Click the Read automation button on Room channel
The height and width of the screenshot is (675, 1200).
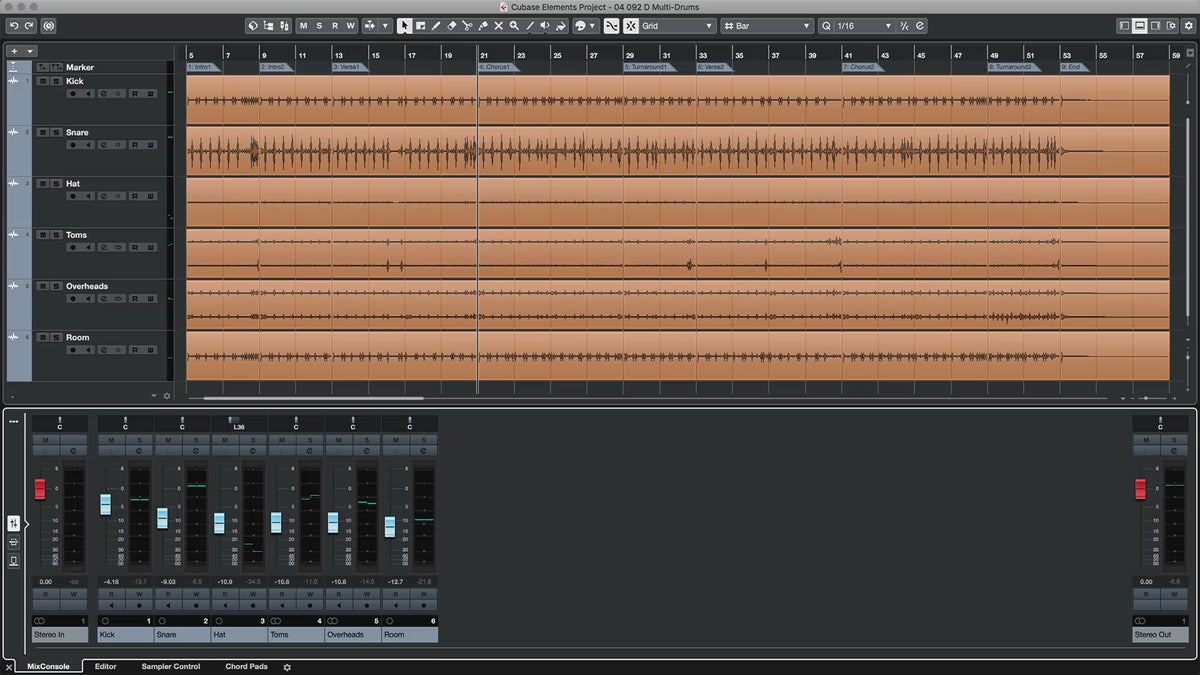pos(395,594)
